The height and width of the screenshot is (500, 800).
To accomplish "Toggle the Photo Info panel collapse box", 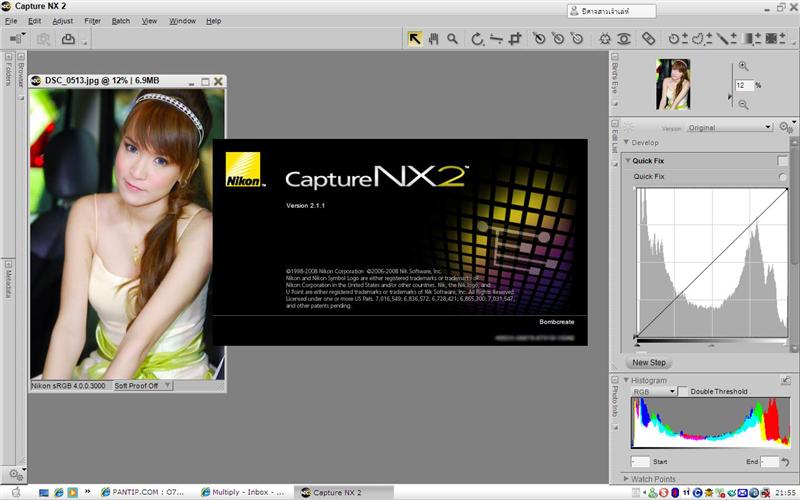I will tap(615, 380).
